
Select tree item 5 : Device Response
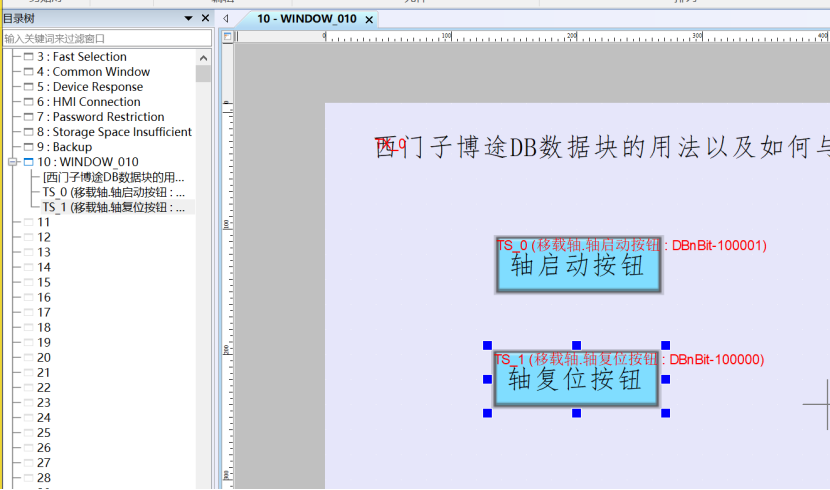tap(89, 87)
